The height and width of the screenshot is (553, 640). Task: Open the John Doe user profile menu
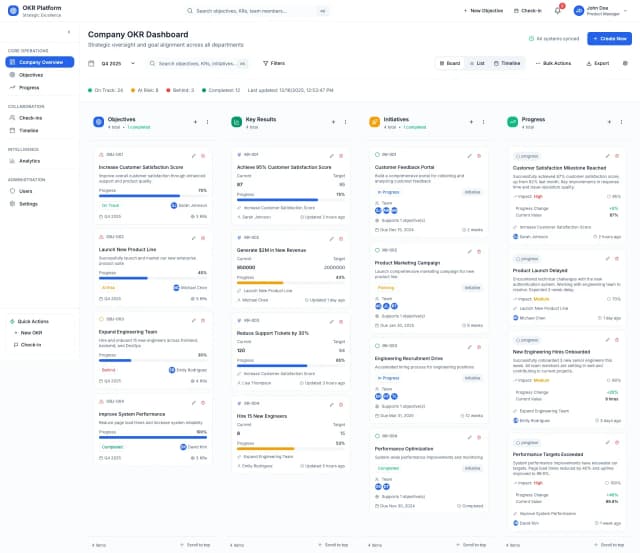600,10
